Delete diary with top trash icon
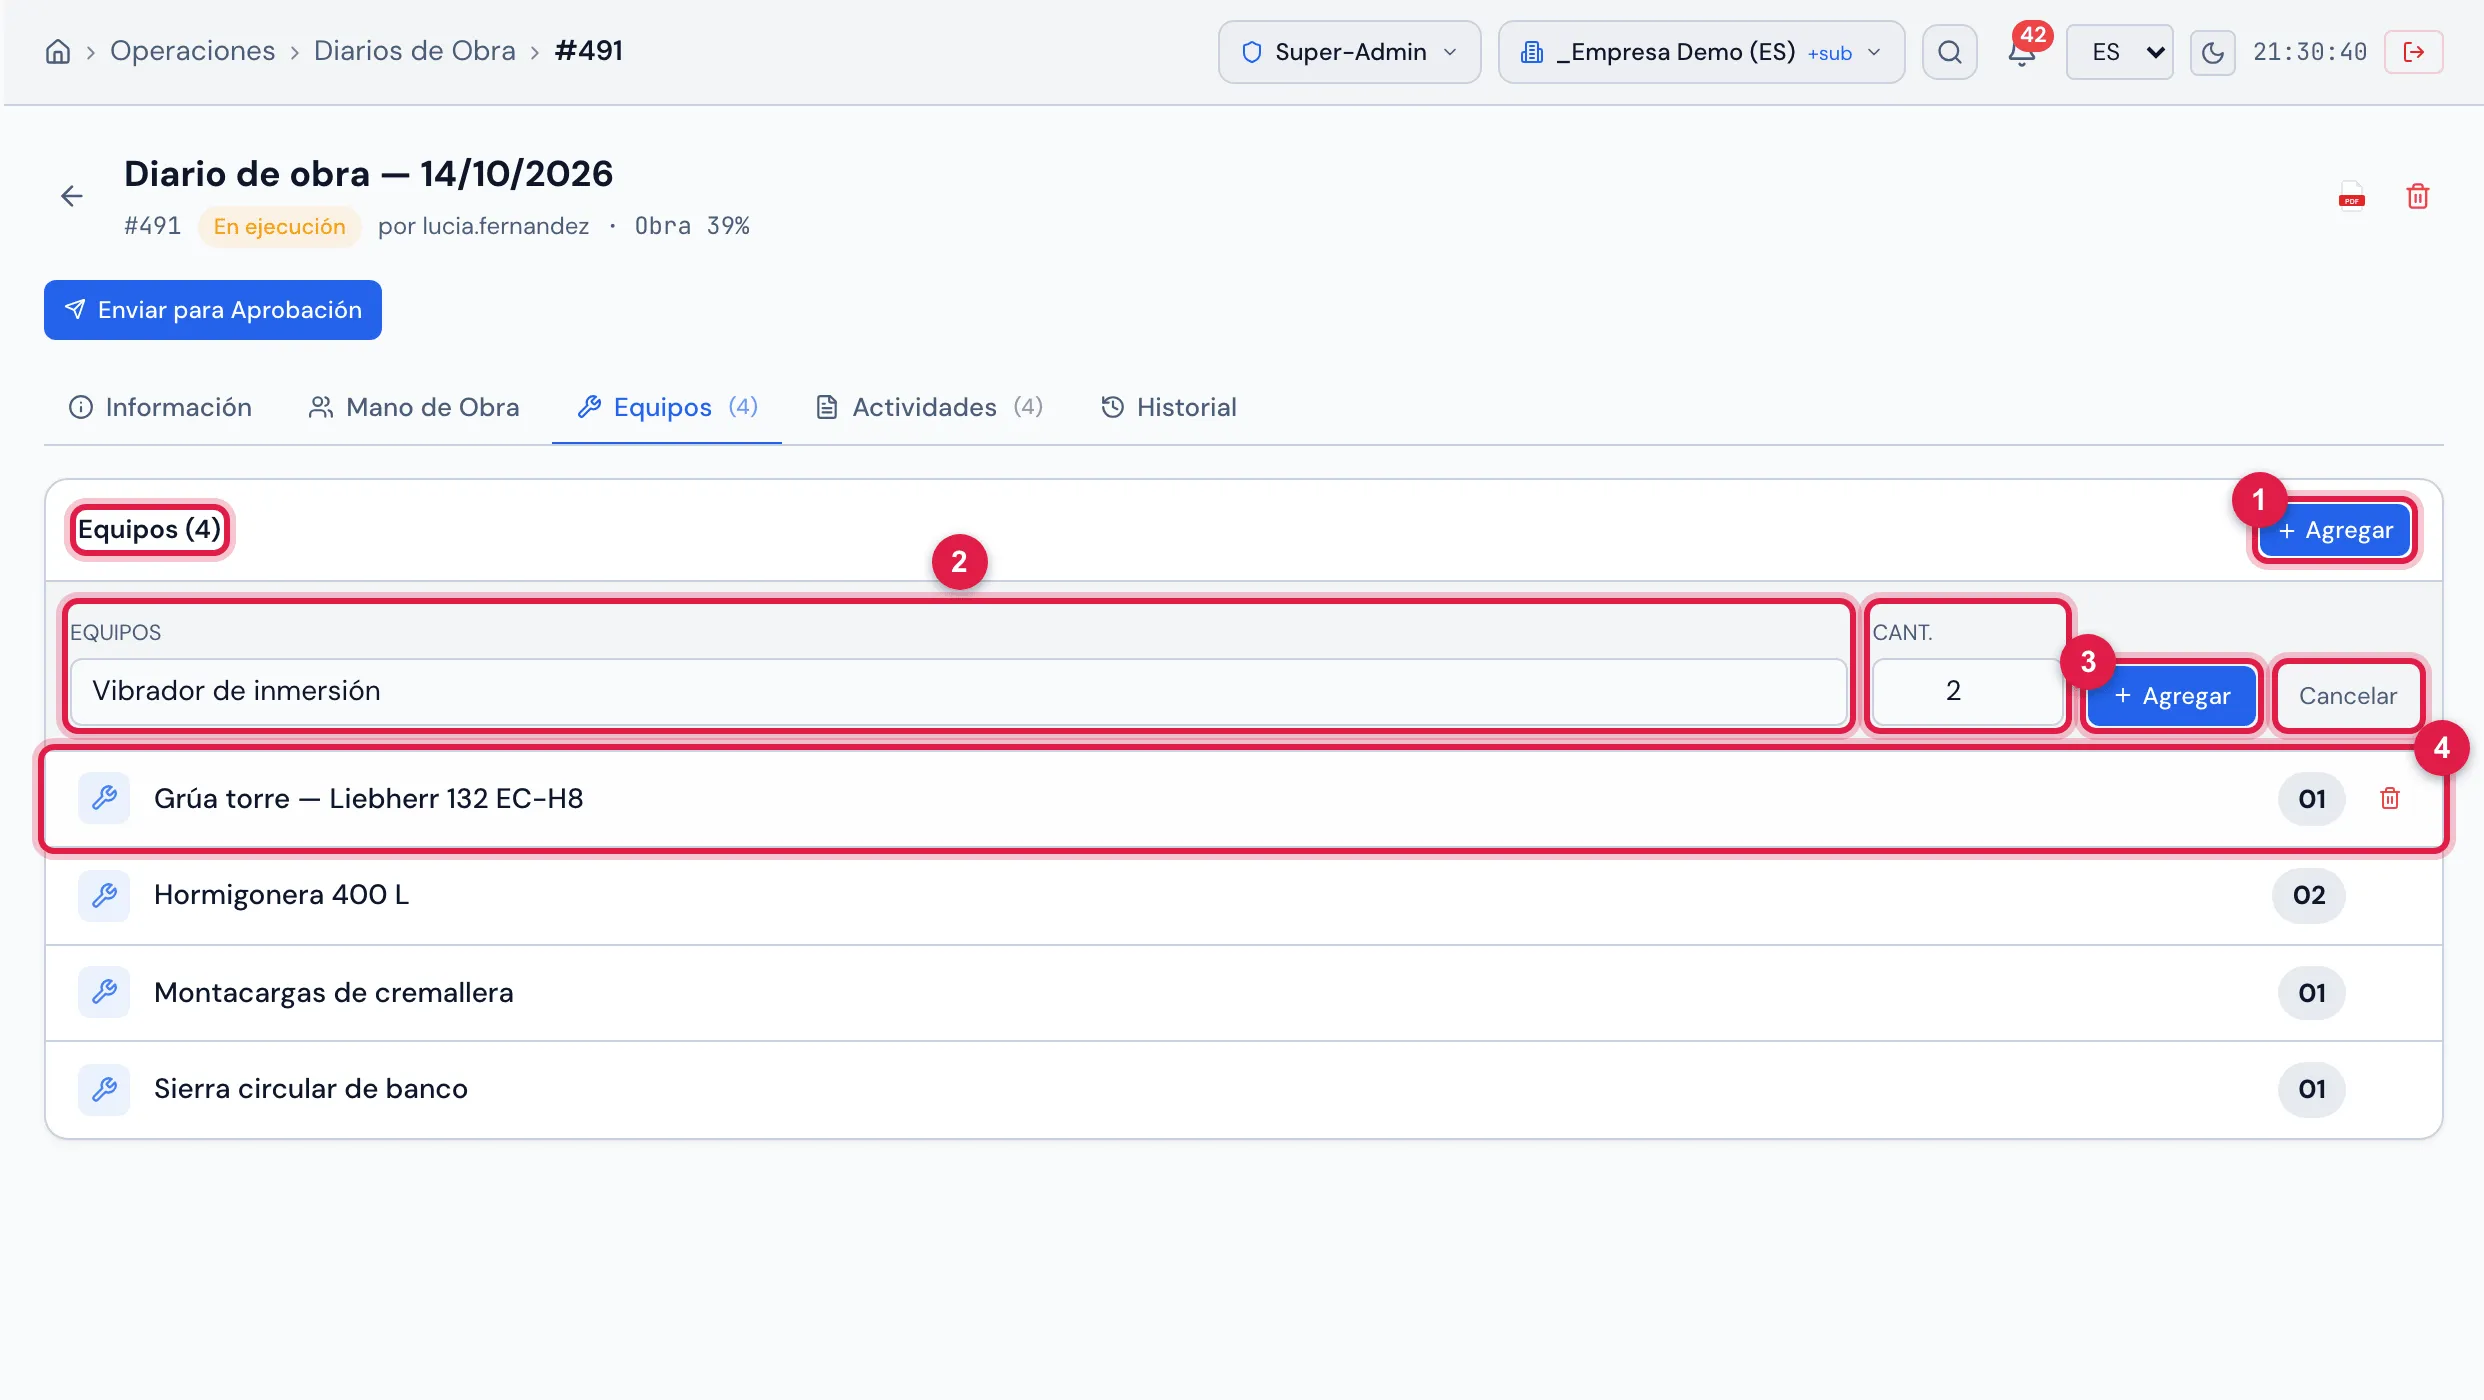 (x=2418, y=196)
